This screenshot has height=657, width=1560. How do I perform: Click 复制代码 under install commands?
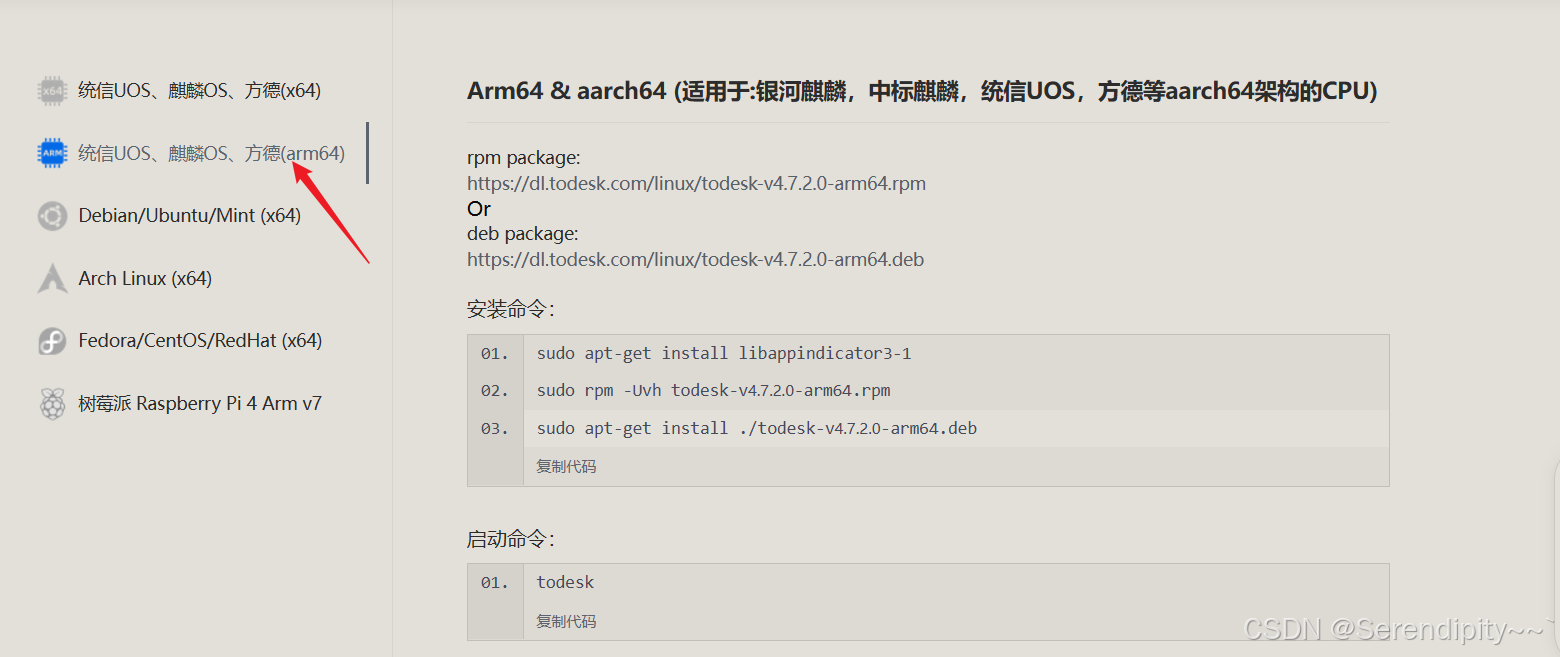[566, 466]
